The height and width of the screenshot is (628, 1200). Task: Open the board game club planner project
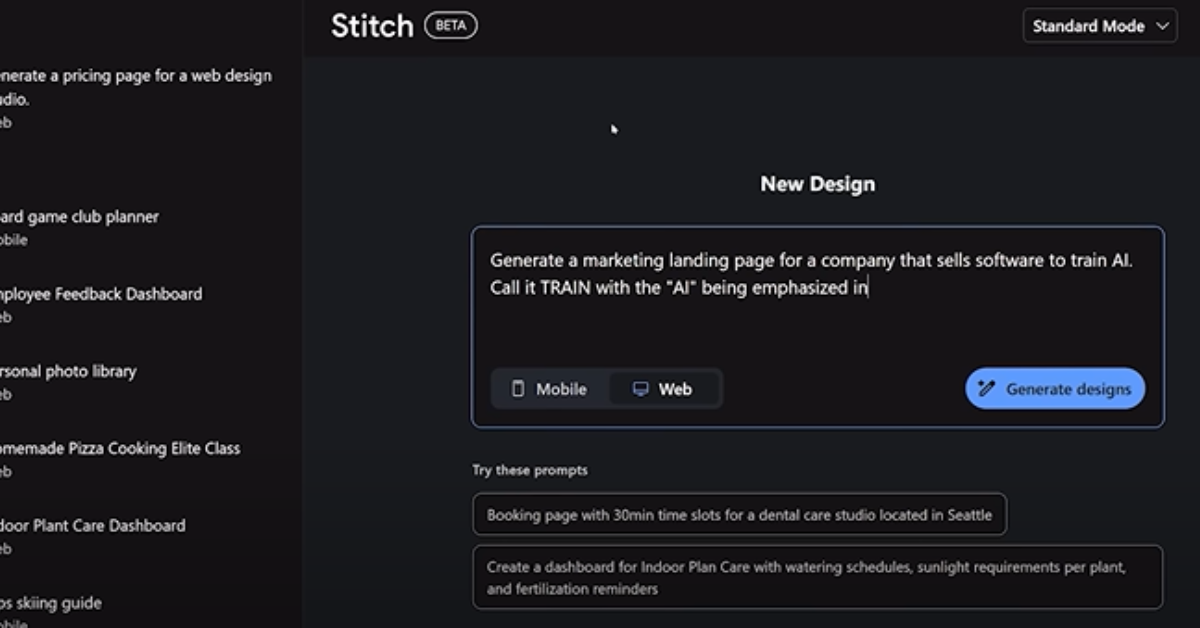pos(80,217)
